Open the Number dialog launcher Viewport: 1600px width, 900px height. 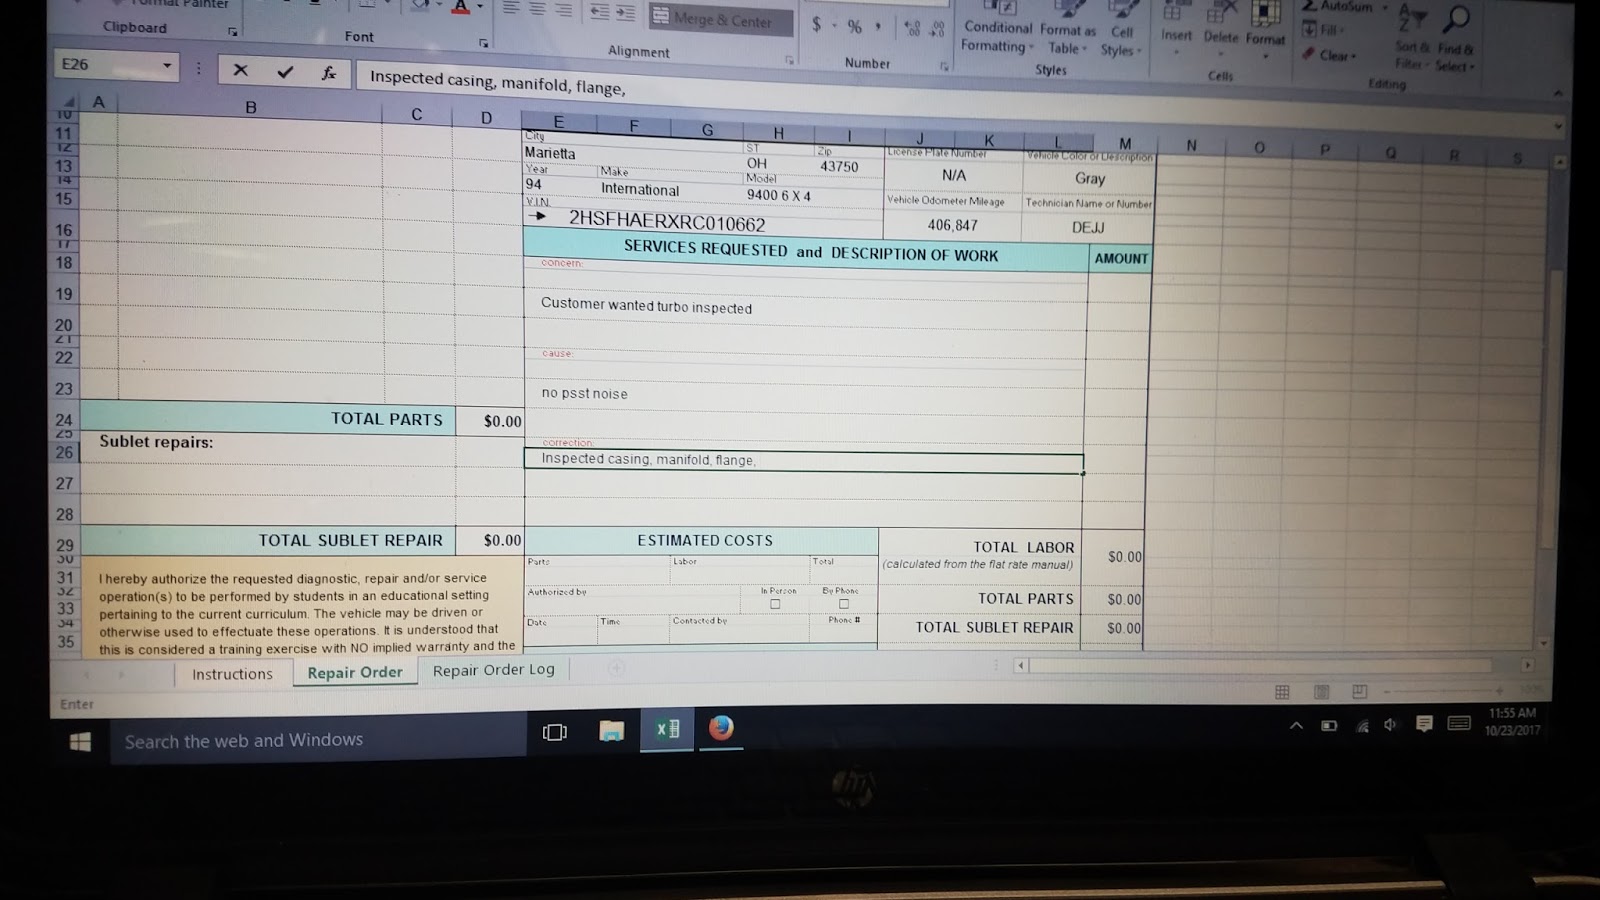tap(944, 67)
